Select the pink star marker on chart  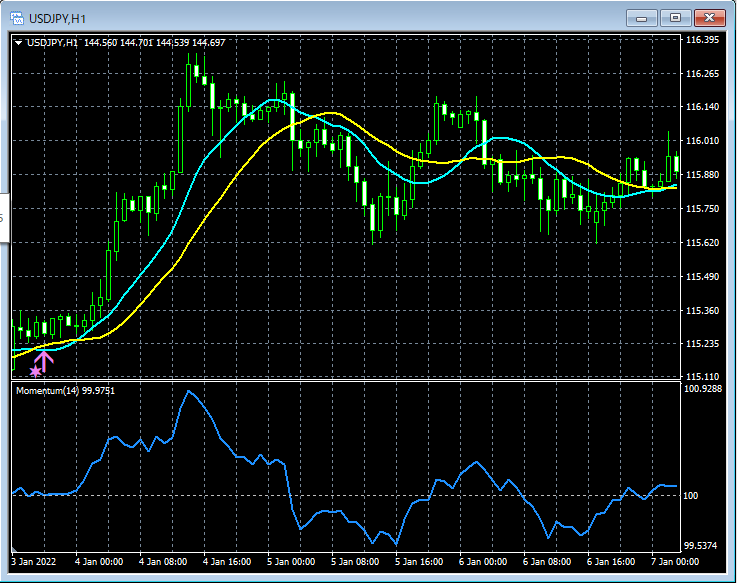point(35,372)
